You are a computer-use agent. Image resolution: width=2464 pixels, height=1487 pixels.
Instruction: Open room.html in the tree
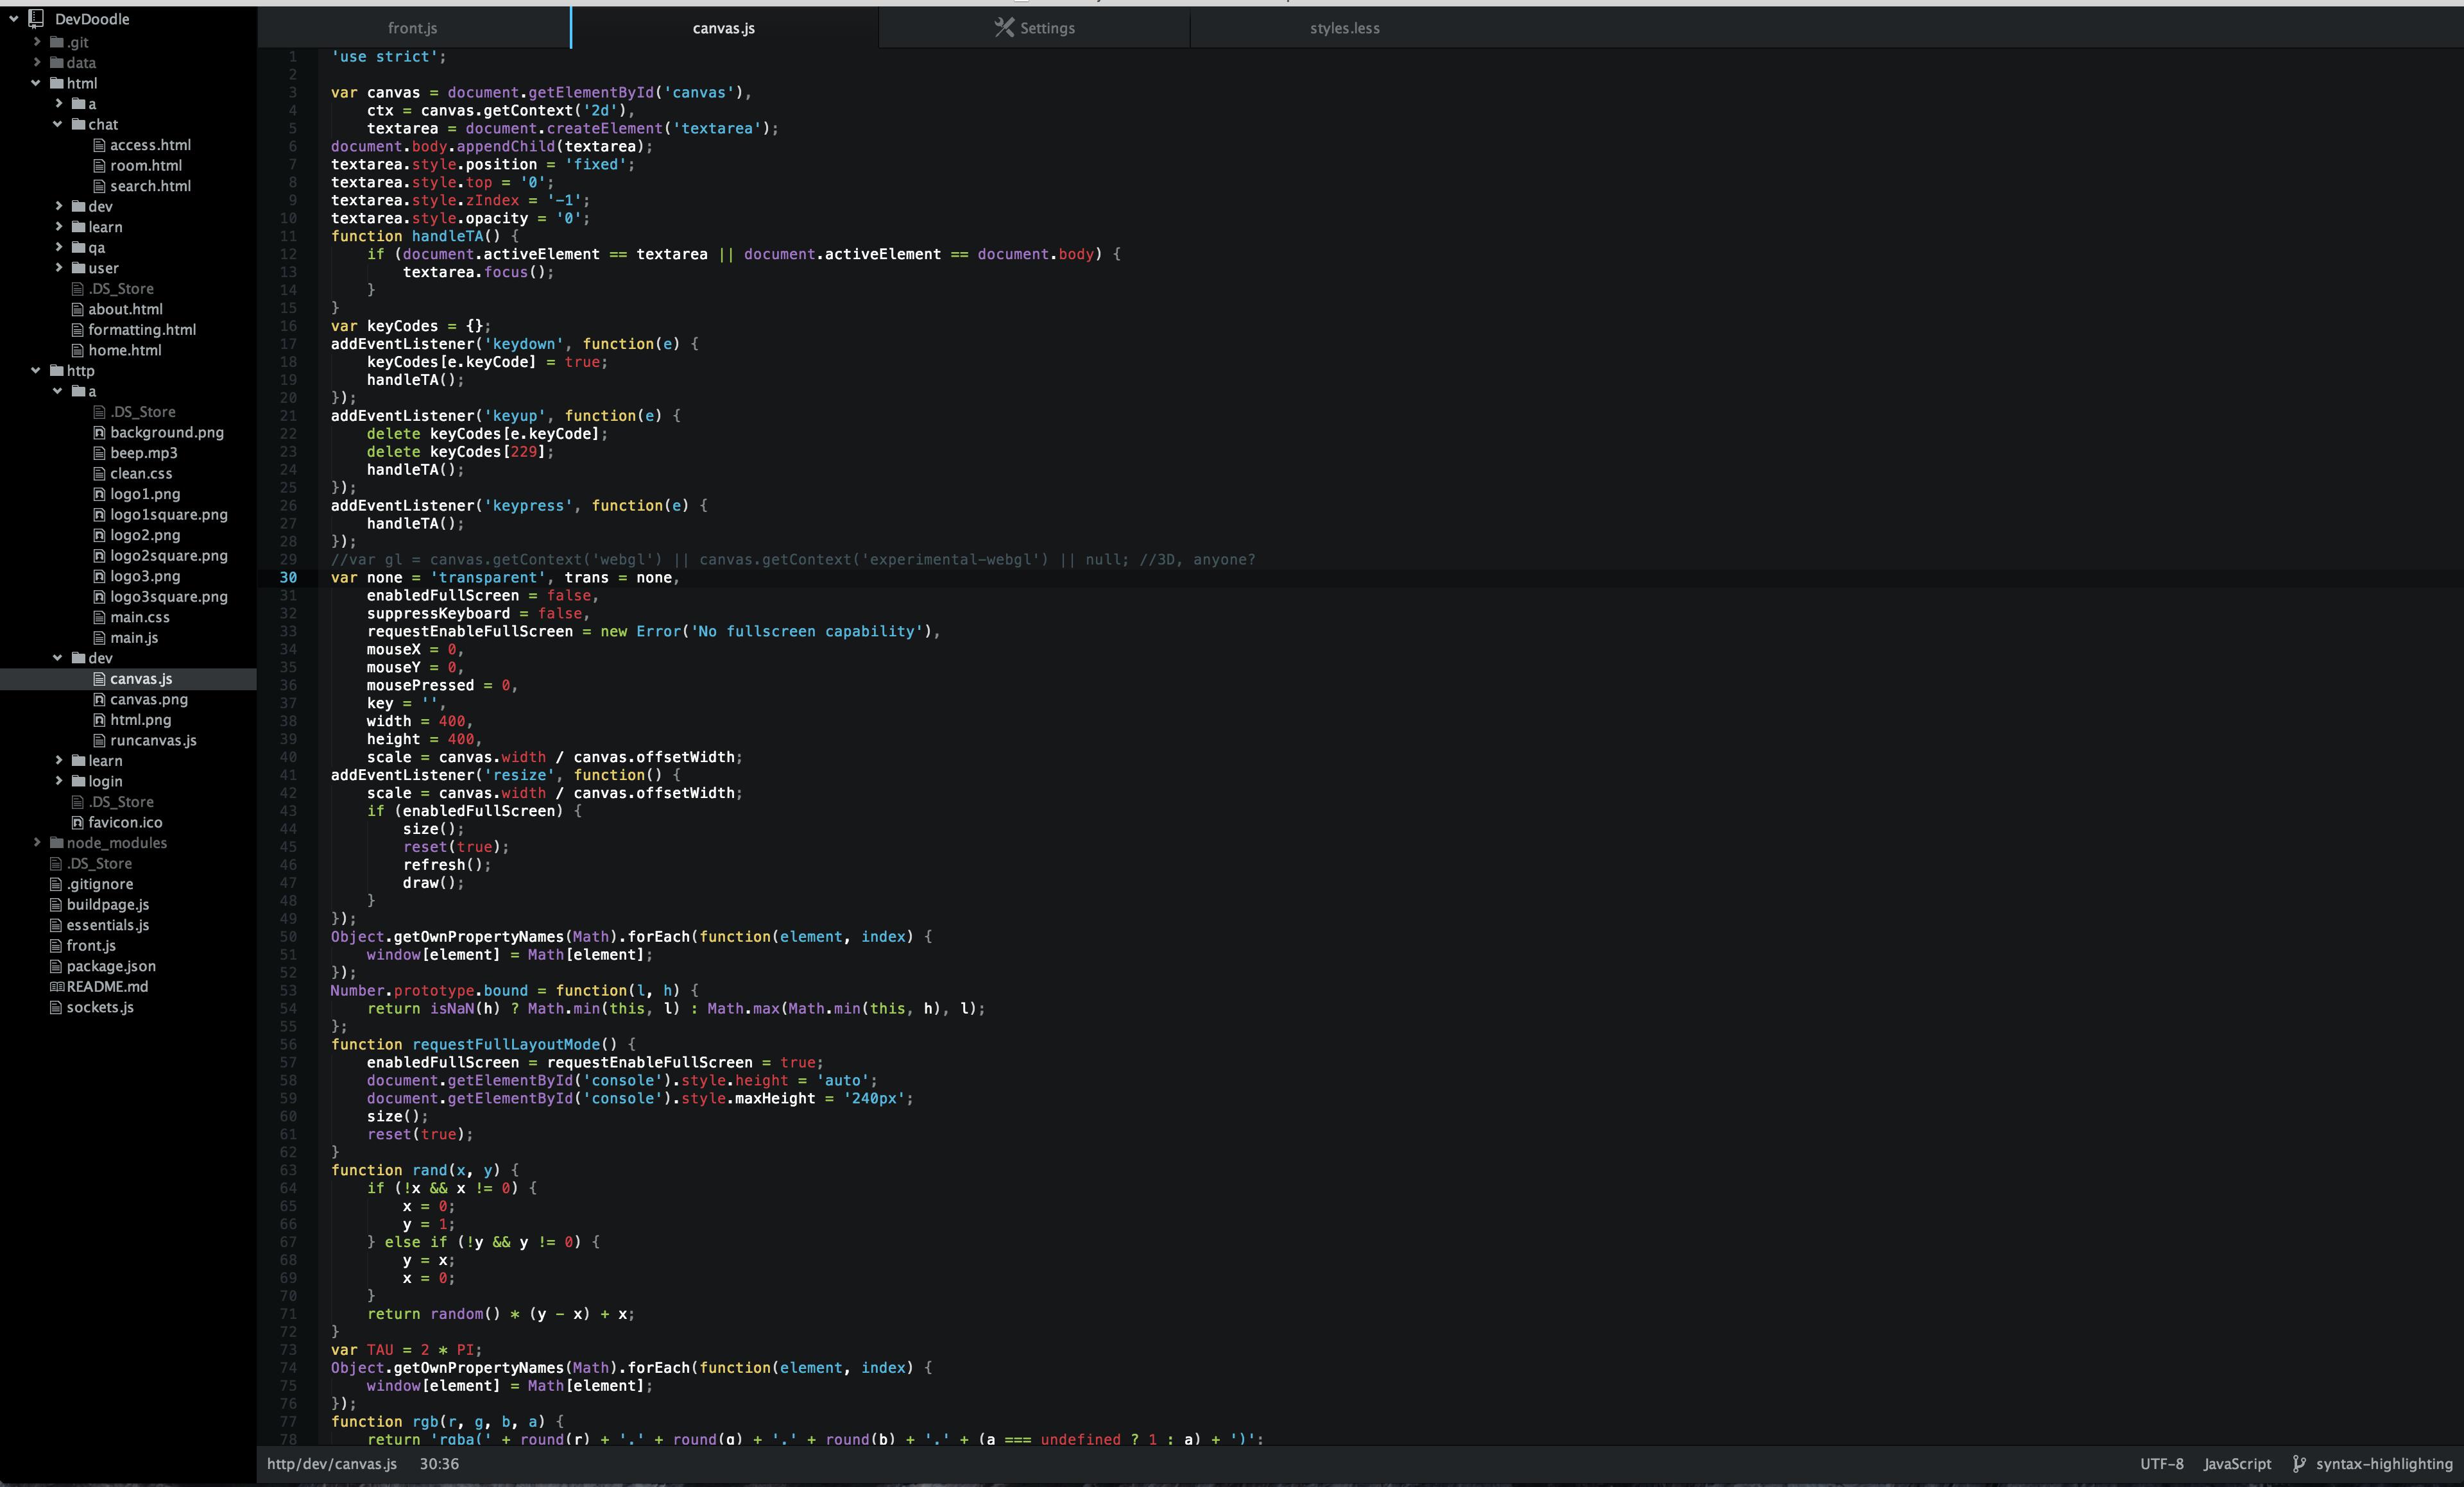[x=146, y=165]
